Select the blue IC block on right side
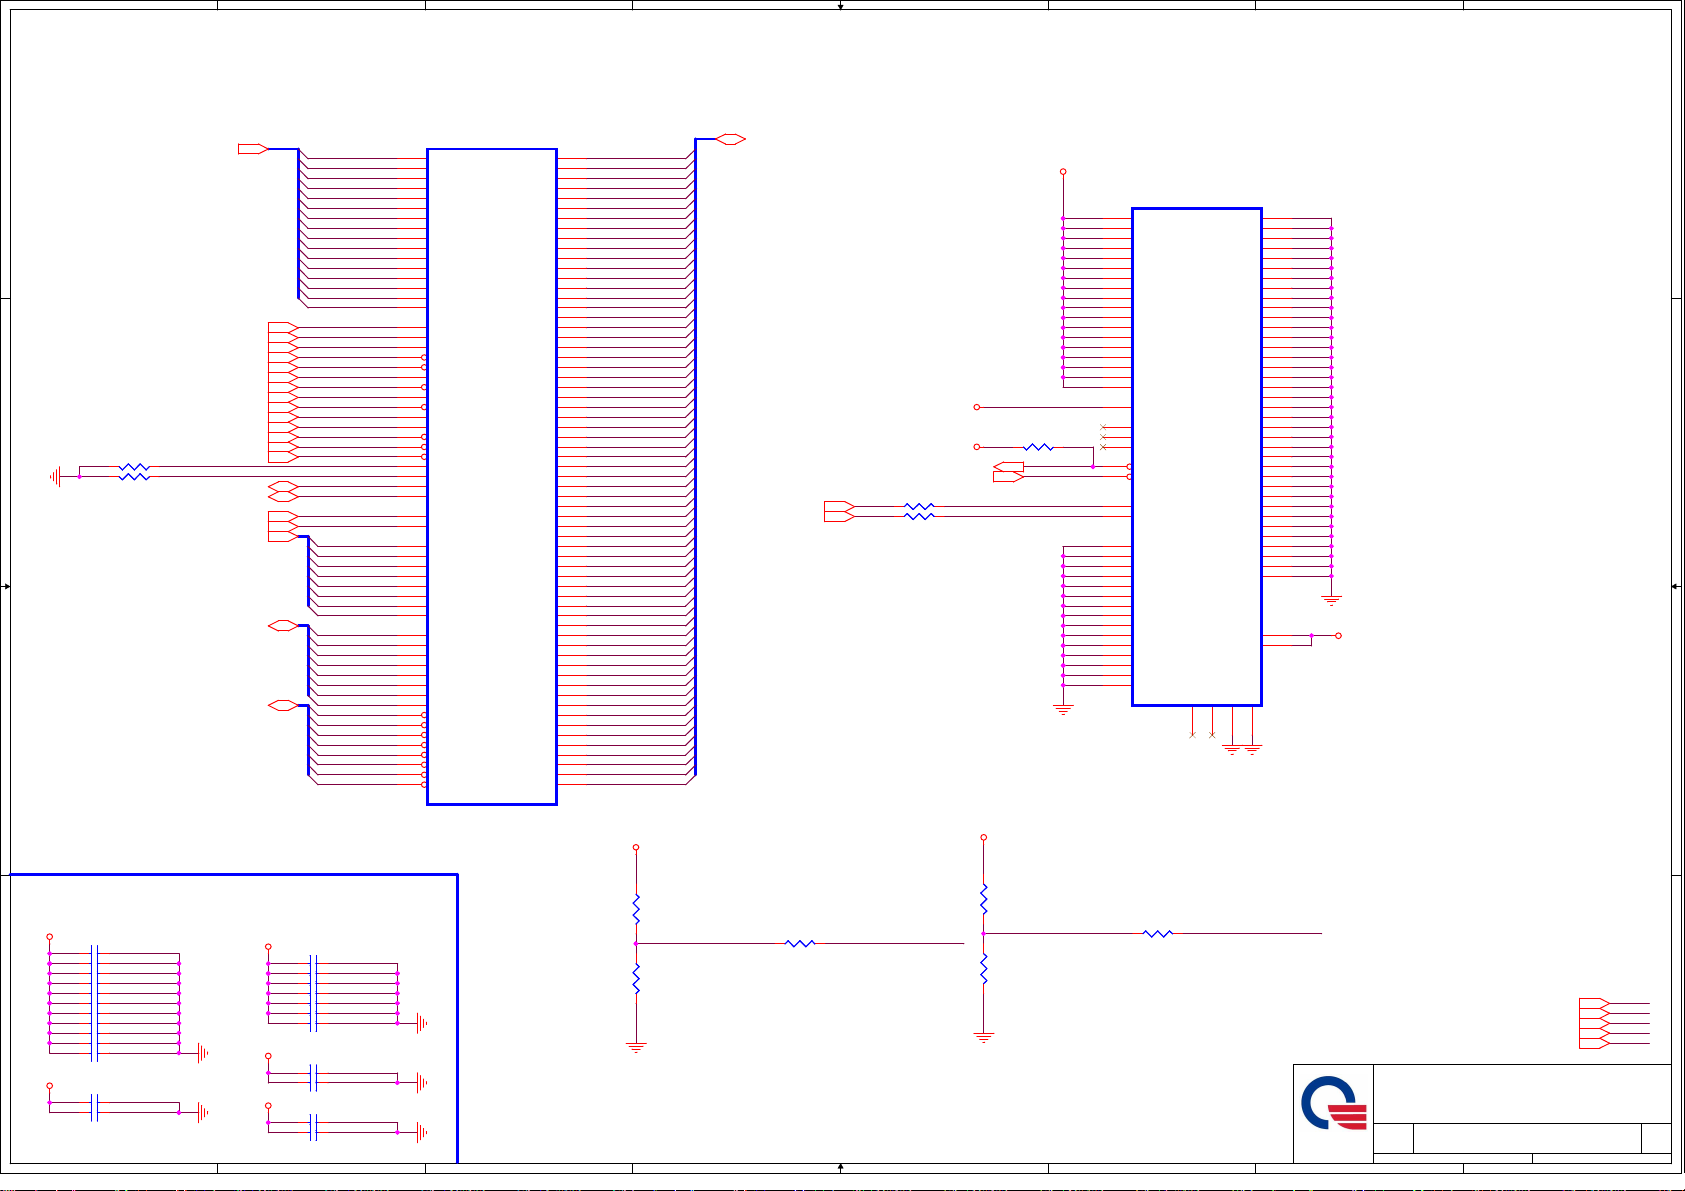 [1196, 457]
